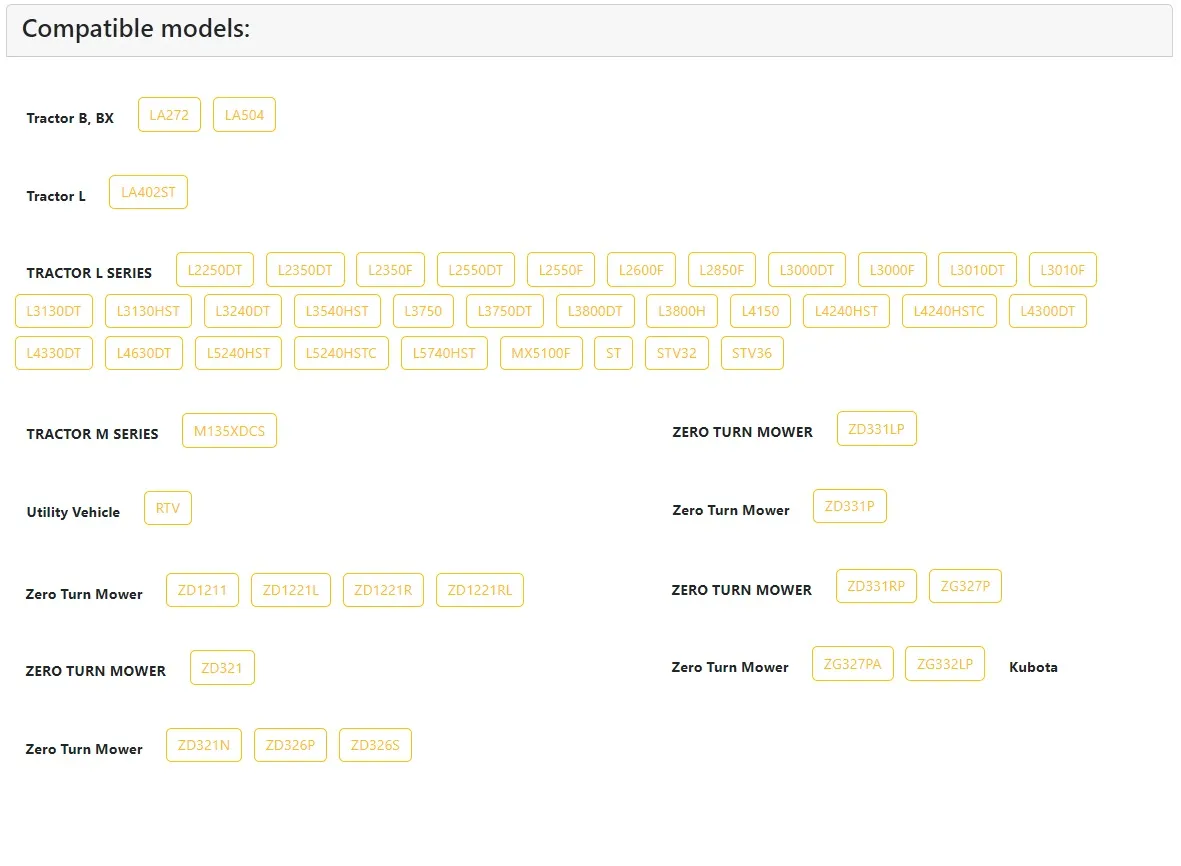Open the ZD326P mower tag
Viewport: 1181px width, 866px height.
tap(290, 746)
